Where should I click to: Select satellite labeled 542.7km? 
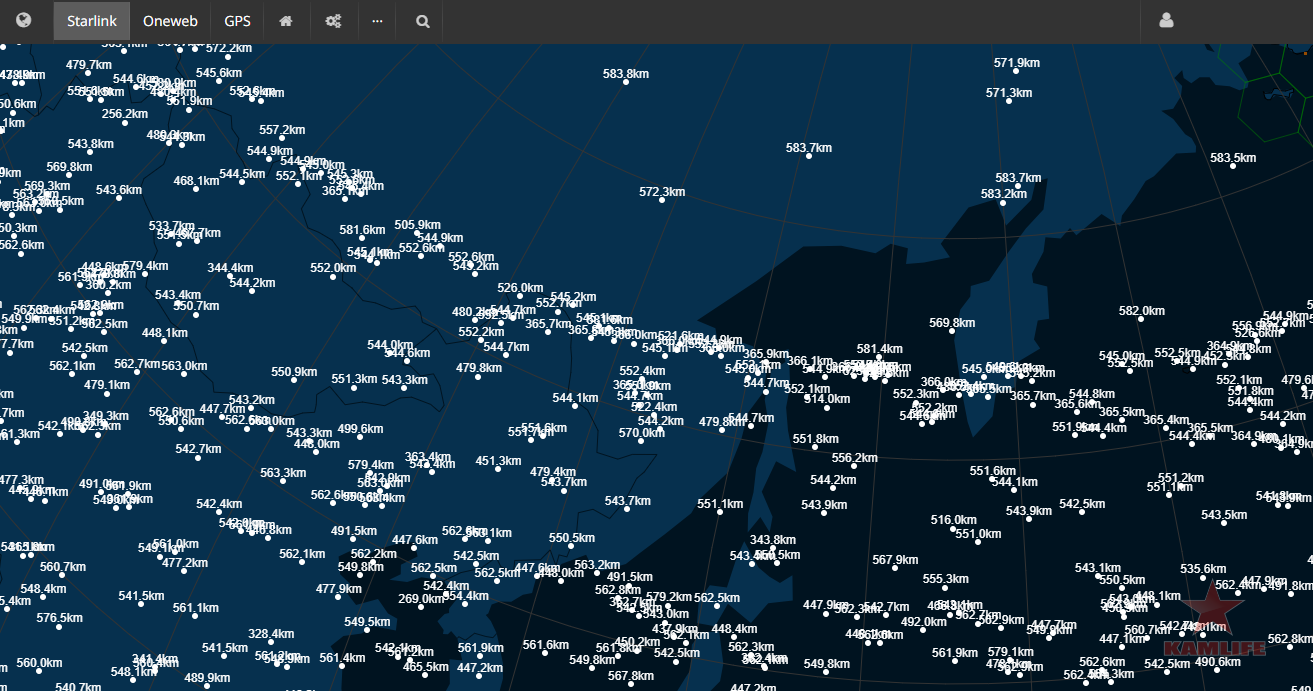(198, 449)
